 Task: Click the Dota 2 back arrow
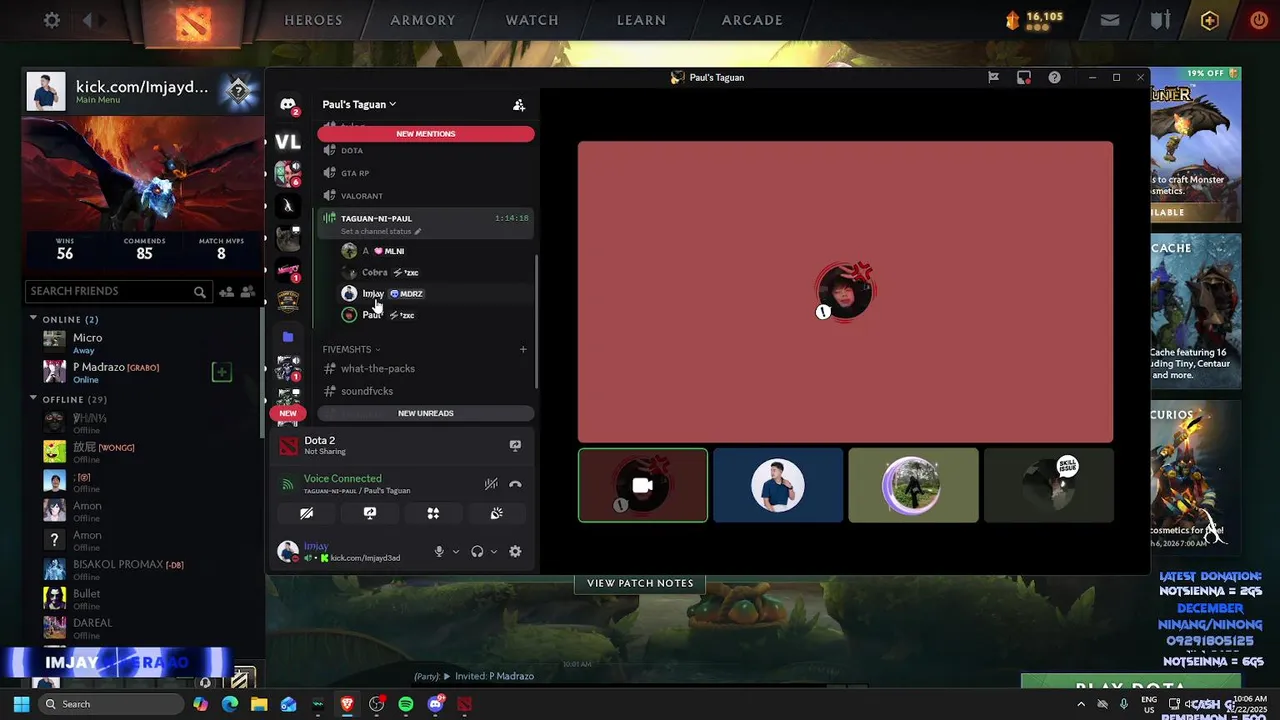pos(88,20)
